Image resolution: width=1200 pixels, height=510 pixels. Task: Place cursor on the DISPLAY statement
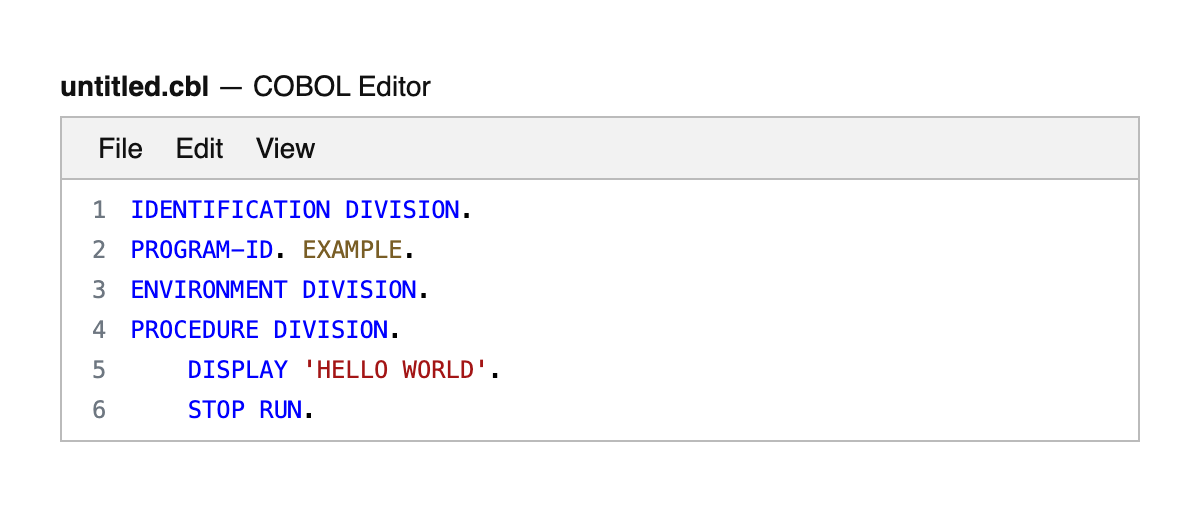point(237,370)
